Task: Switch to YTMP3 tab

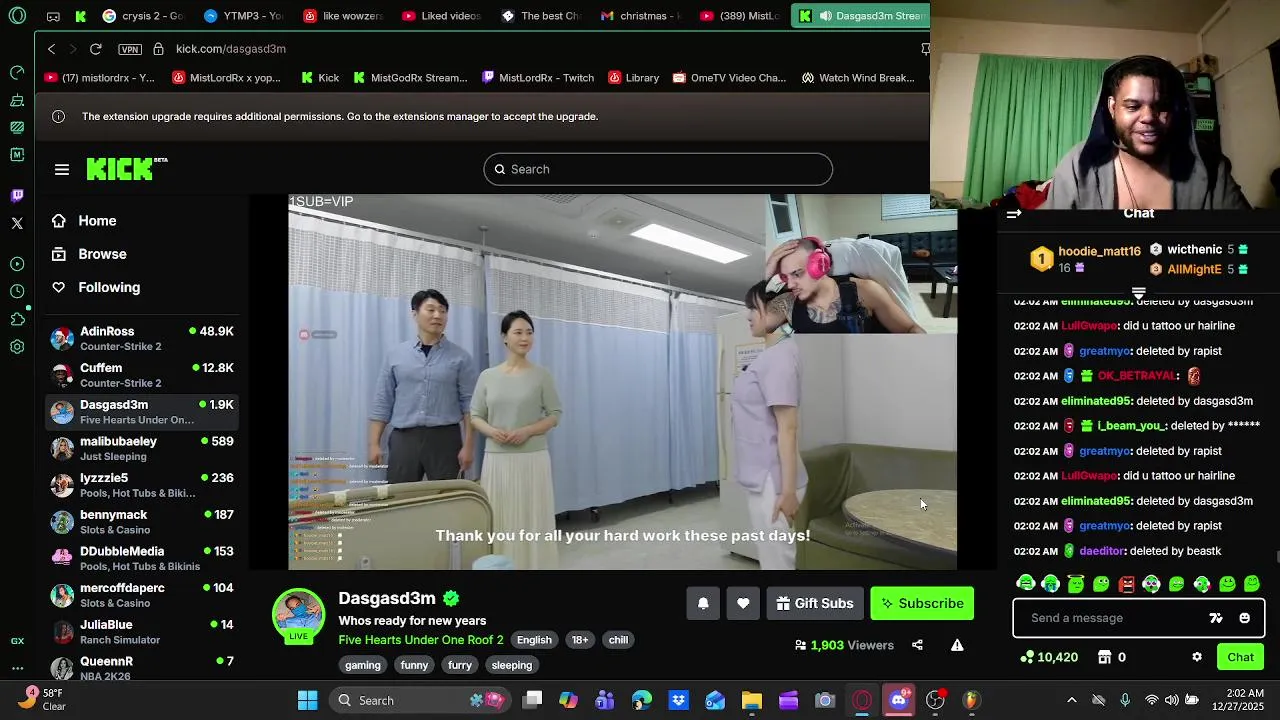Action: 243,16
